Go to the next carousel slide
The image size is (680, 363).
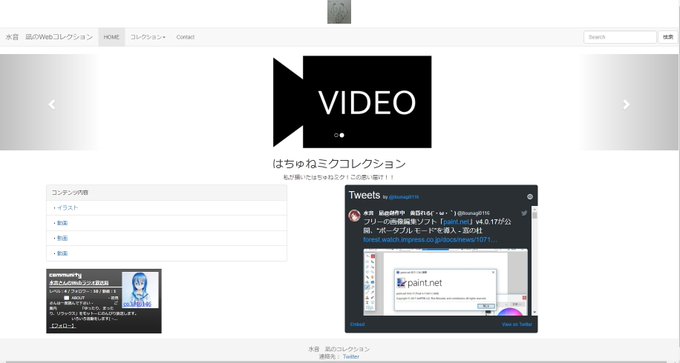click(626, 104)
